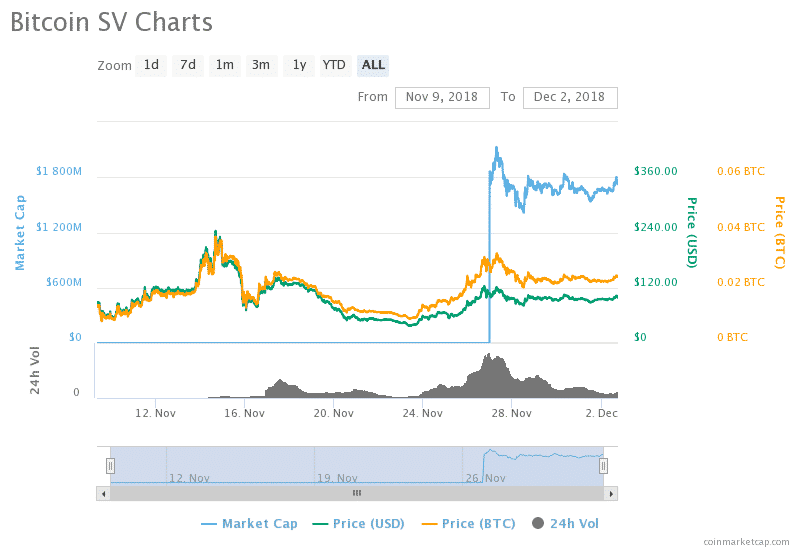The image size is (800, 550).
Task: Click the 19. Nov label in navigator
Action: coord(337,478)
